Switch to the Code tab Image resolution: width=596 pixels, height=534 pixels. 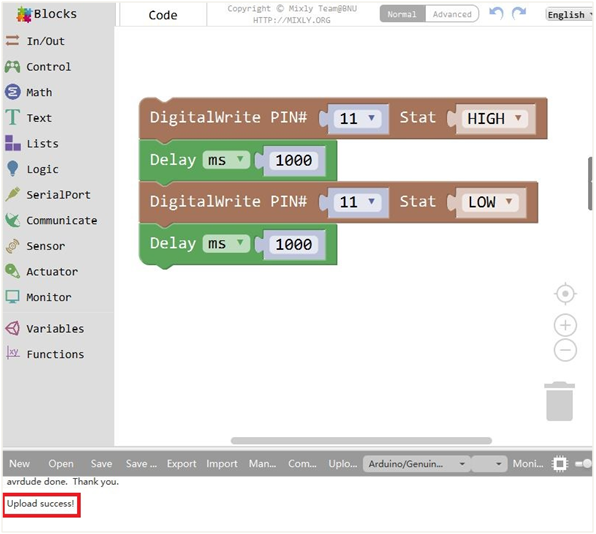pyautogui.click(x=163, y=15)
